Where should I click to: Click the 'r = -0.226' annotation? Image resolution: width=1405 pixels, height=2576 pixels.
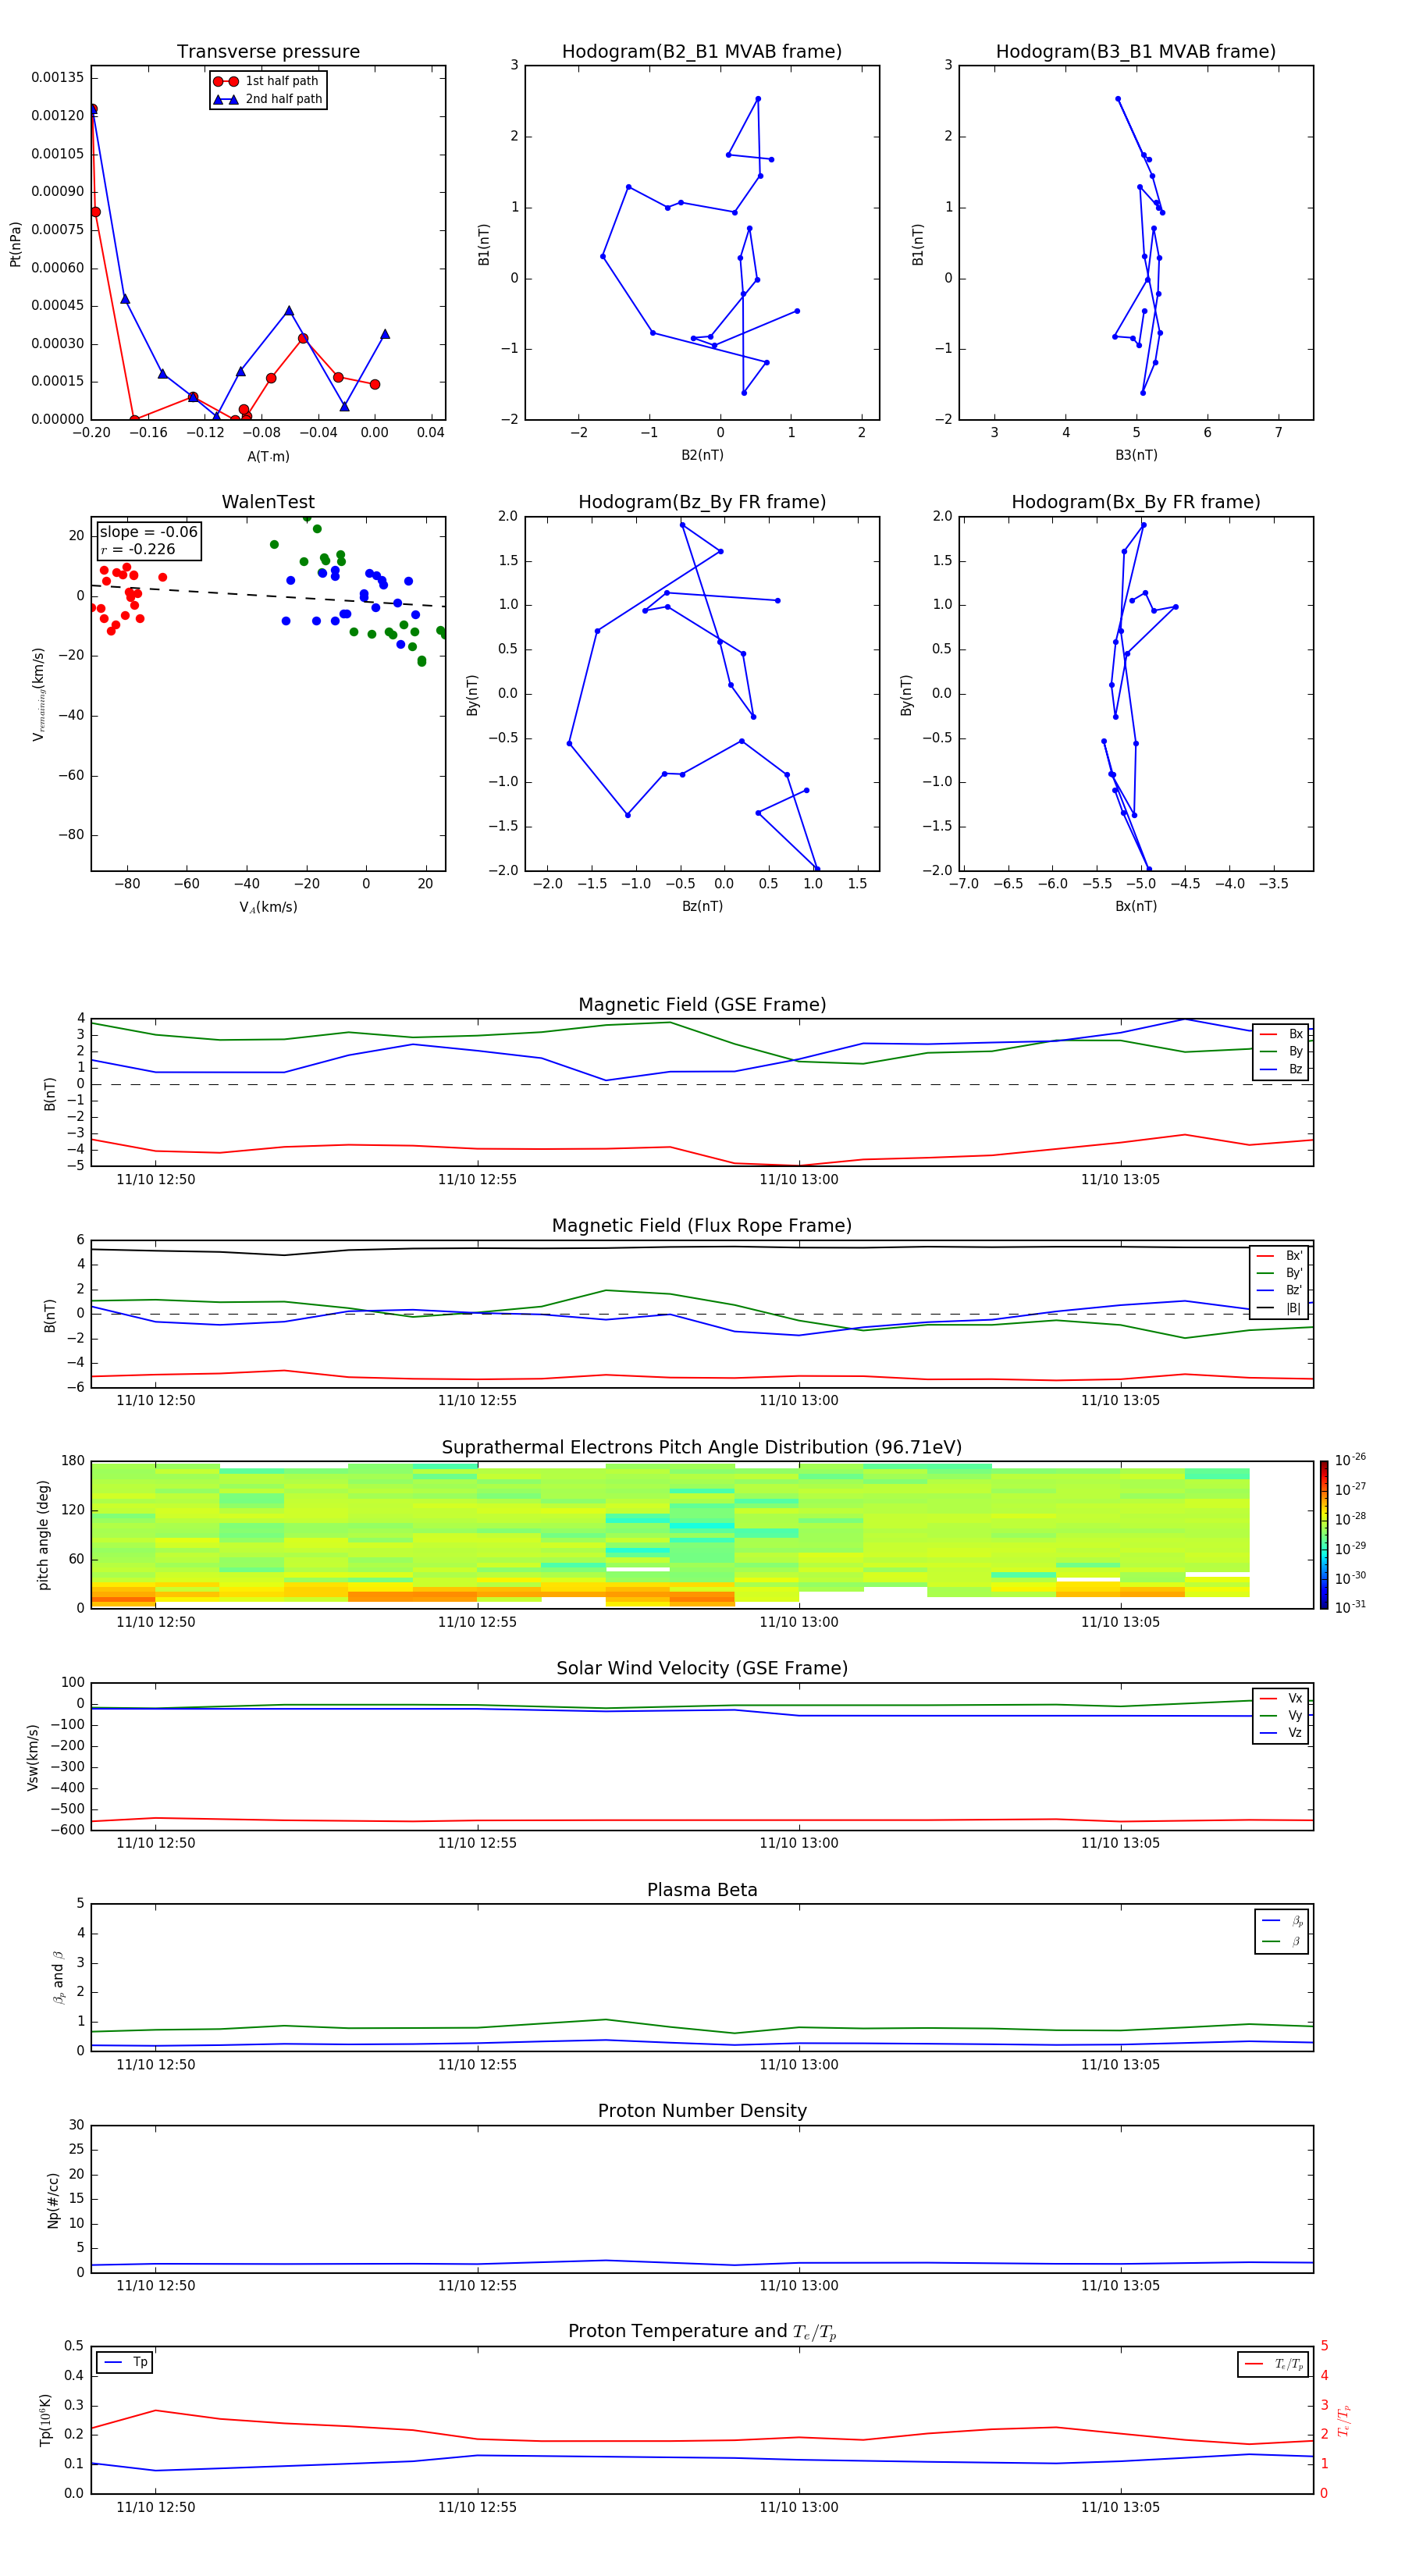point(138,549)
